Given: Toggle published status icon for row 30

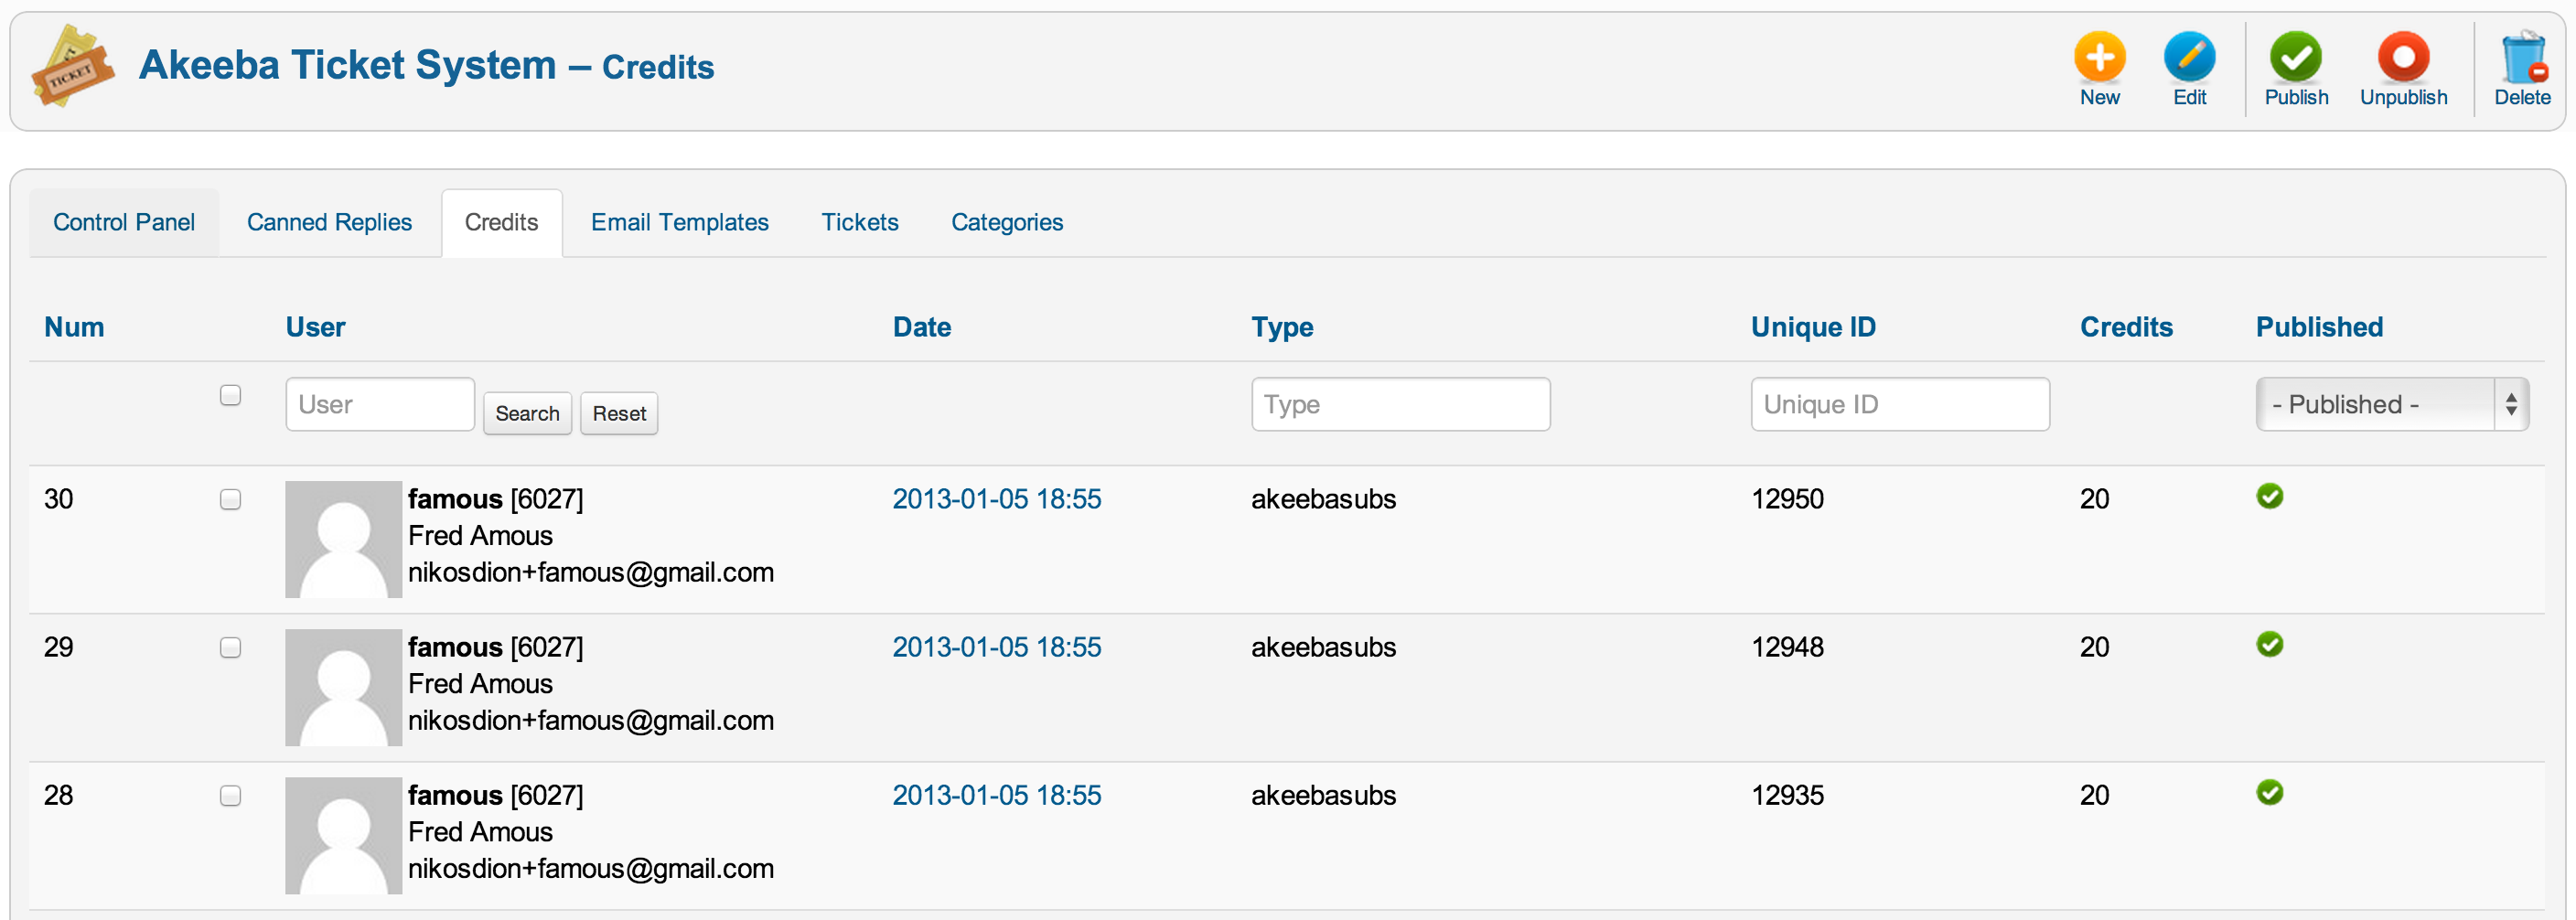Looking at the screenshot, I should pos(2269,496).
